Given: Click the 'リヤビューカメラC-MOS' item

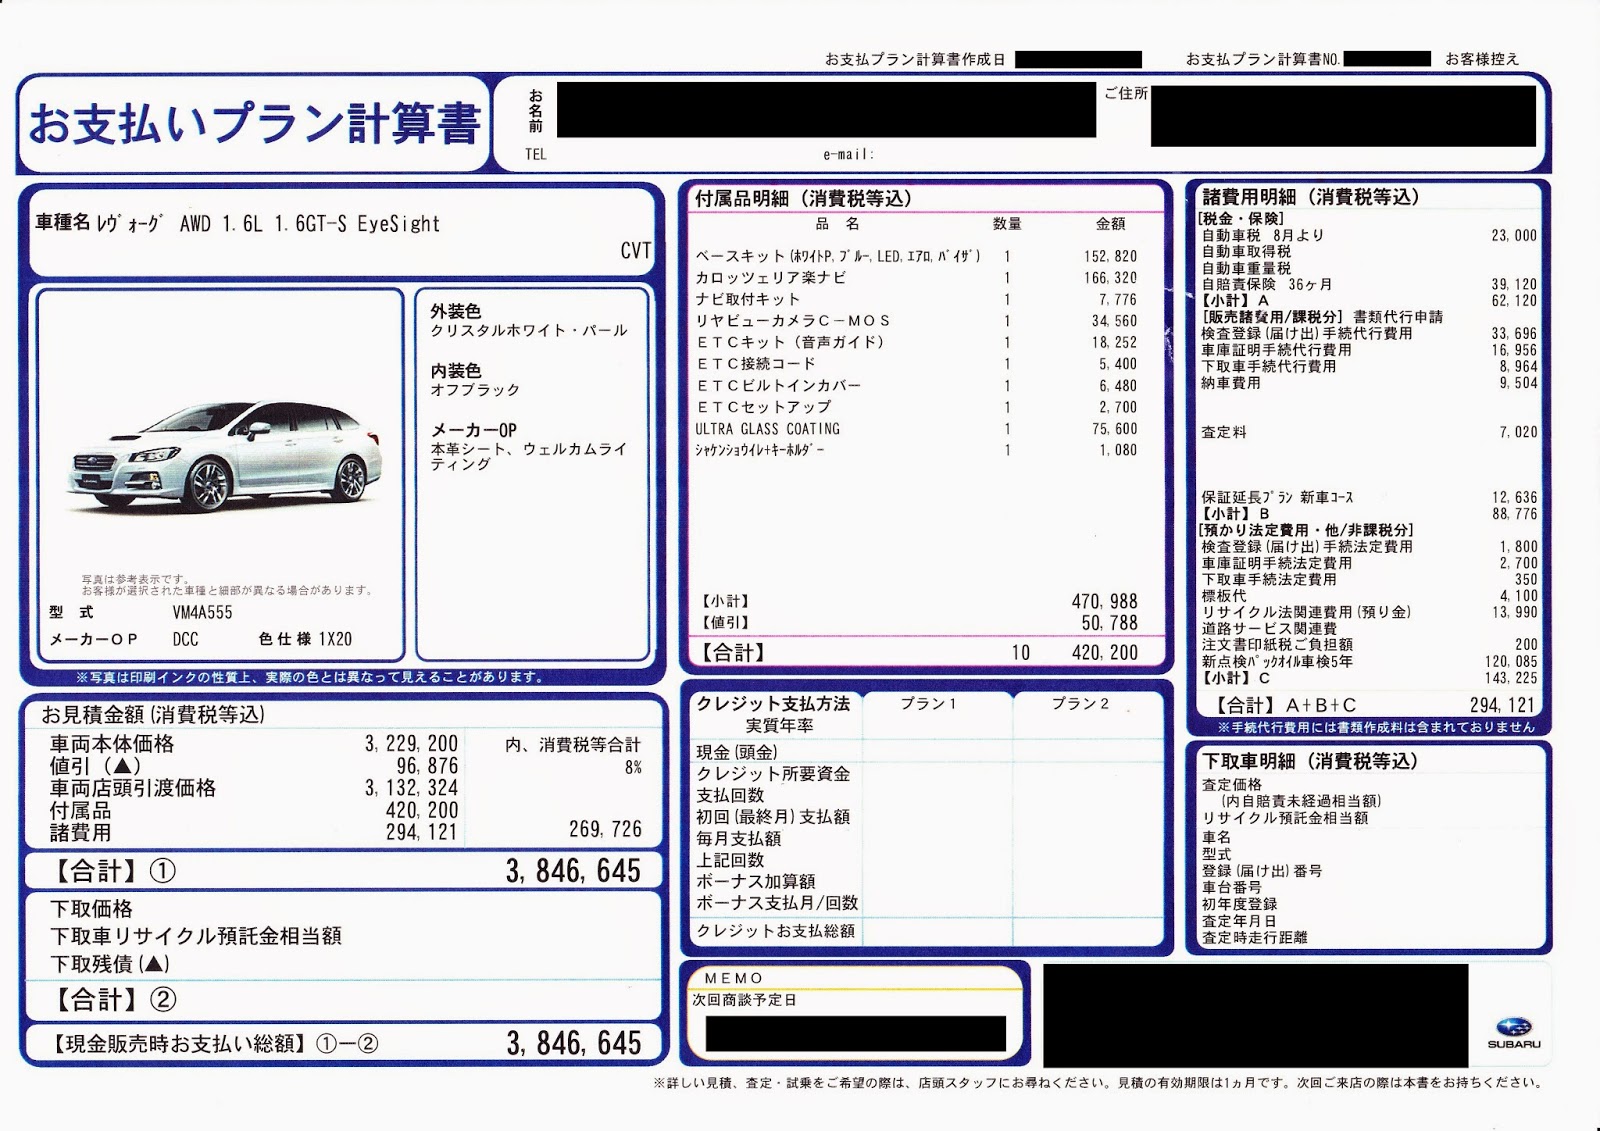Looking at the screenshot, I should pyautogui.click(x=793, y=321).
